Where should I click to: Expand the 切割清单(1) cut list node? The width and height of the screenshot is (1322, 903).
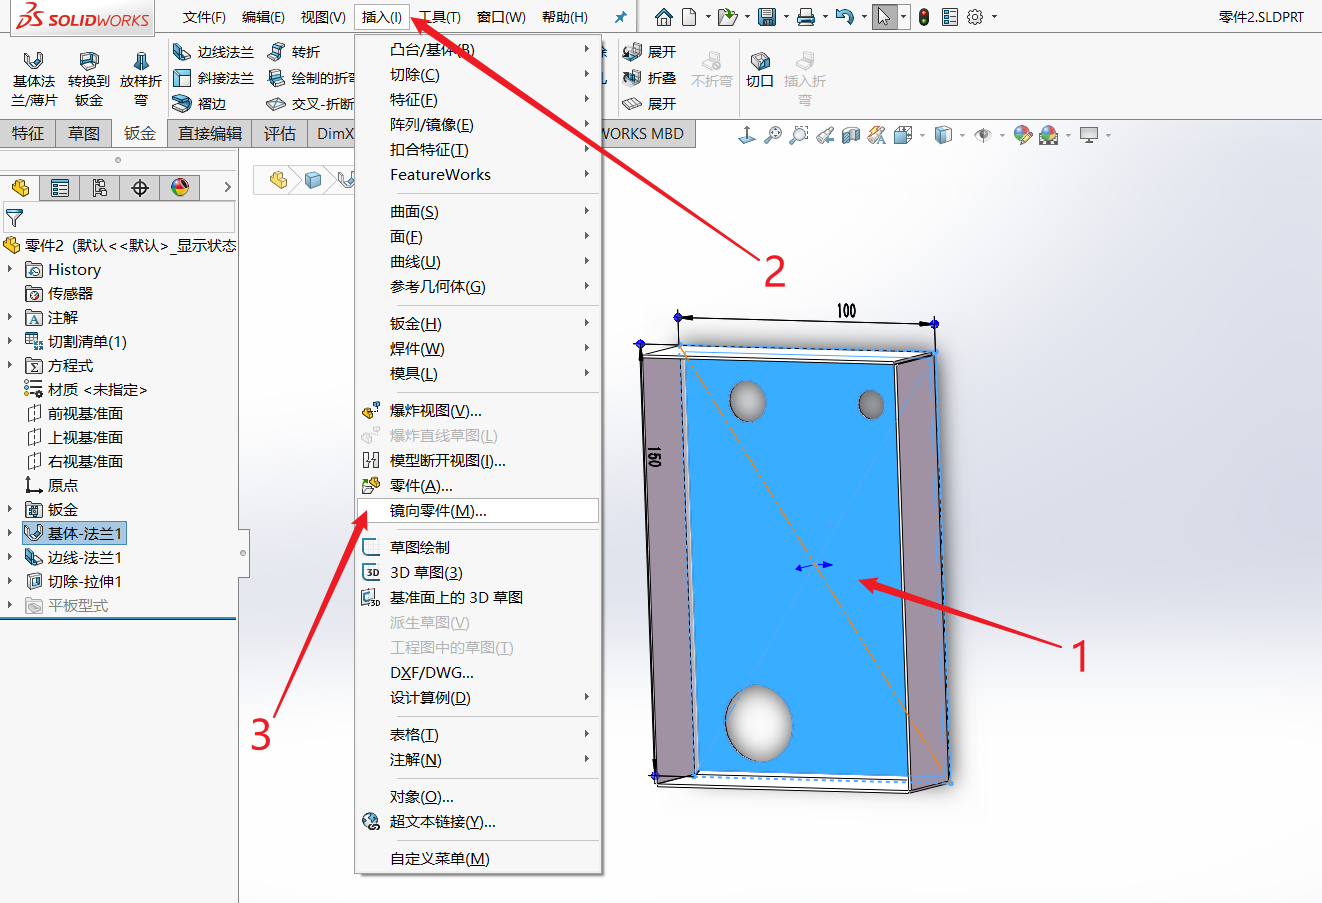coord(11,341)
